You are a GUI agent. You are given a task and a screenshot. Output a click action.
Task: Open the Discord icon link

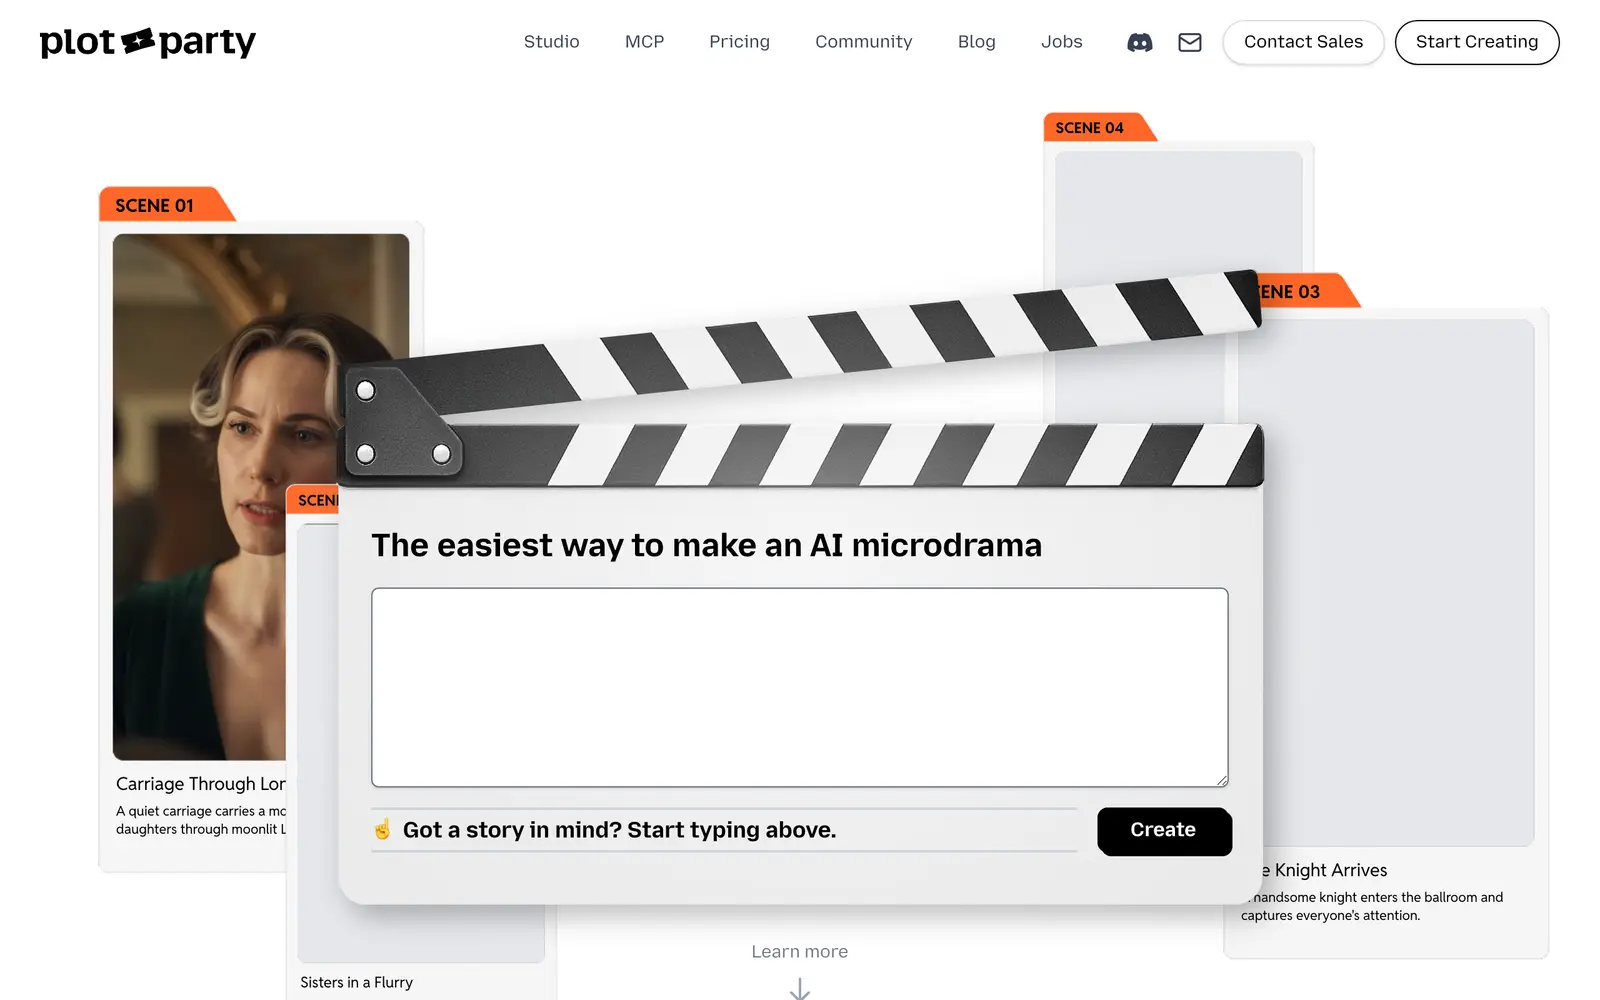1139,42
